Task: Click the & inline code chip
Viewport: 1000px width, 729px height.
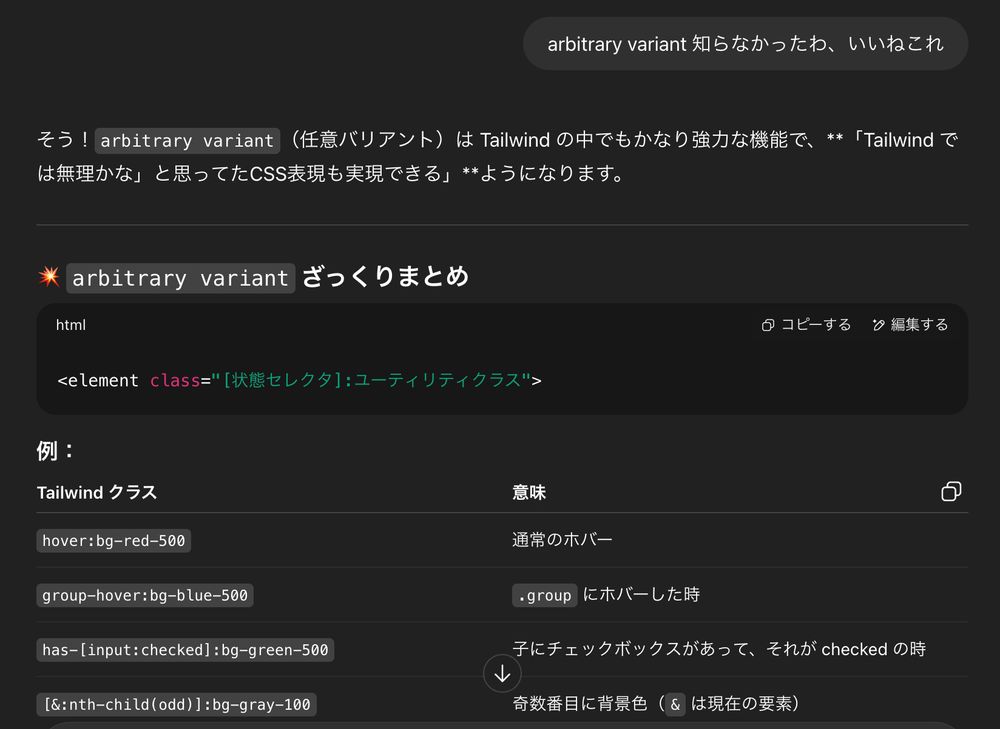Action: [675, 705]
